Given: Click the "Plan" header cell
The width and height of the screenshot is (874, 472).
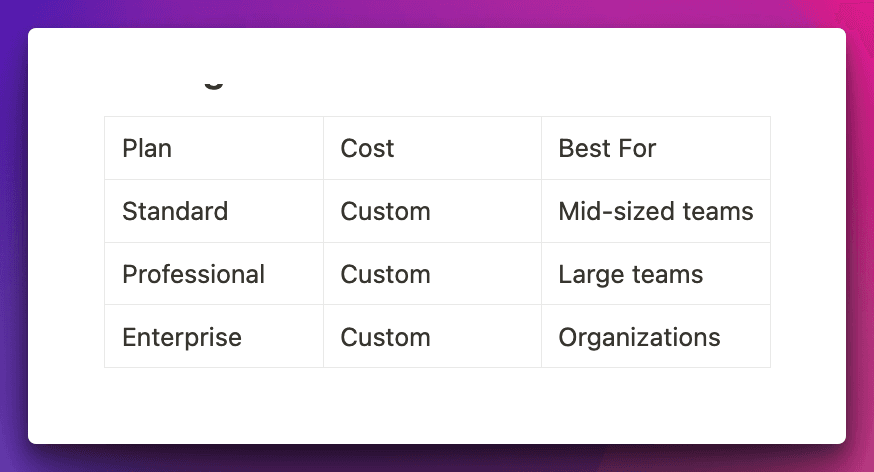Looking at the screenshot, I should click(147, 149).
